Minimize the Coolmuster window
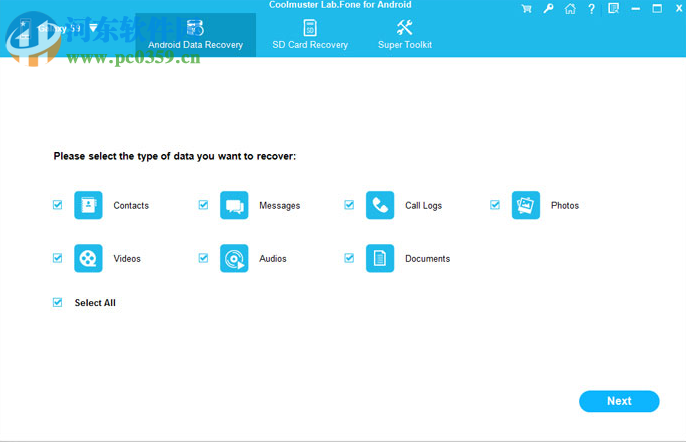The image size is (686, 442). (x=636, y=9)
